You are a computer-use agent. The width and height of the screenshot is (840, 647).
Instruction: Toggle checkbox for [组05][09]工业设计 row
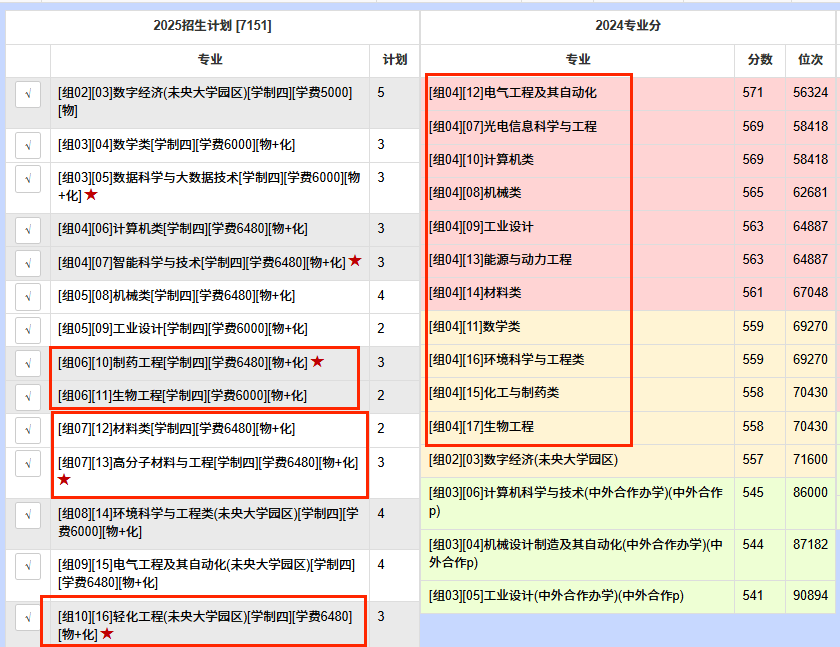click(28, 329)
